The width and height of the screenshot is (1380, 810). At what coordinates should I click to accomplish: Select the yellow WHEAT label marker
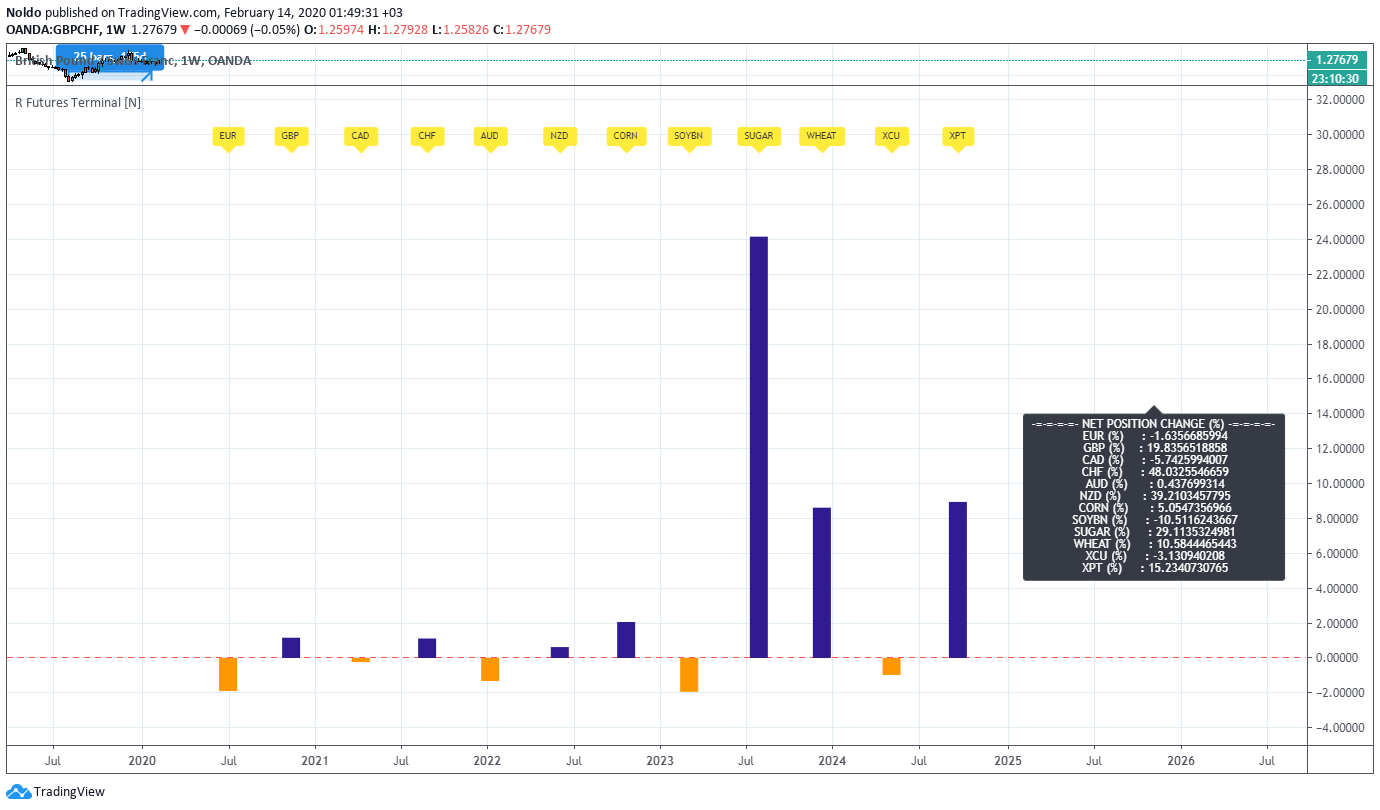coord(822,138)
